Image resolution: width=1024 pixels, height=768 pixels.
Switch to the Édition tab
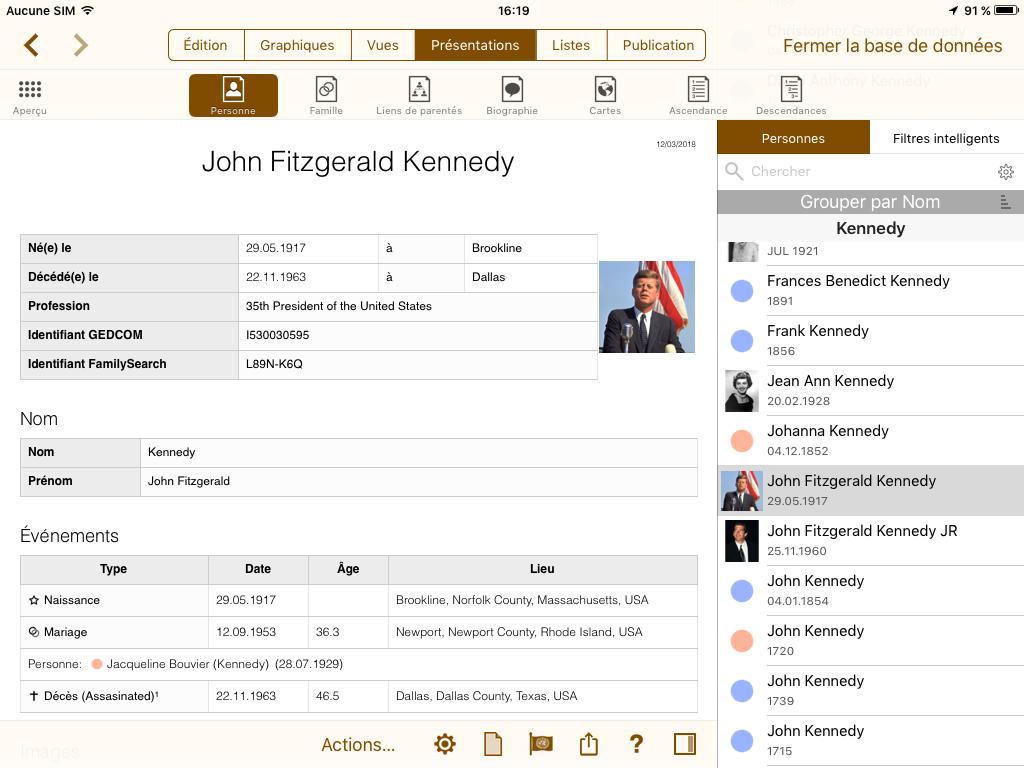[x=206, y=45]
